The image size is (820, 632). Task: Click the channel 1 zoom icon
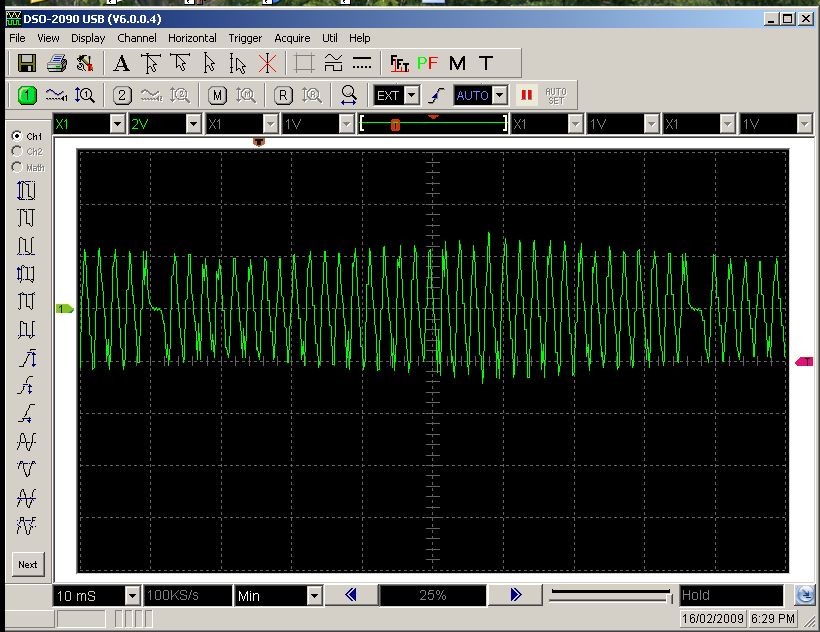85,95
